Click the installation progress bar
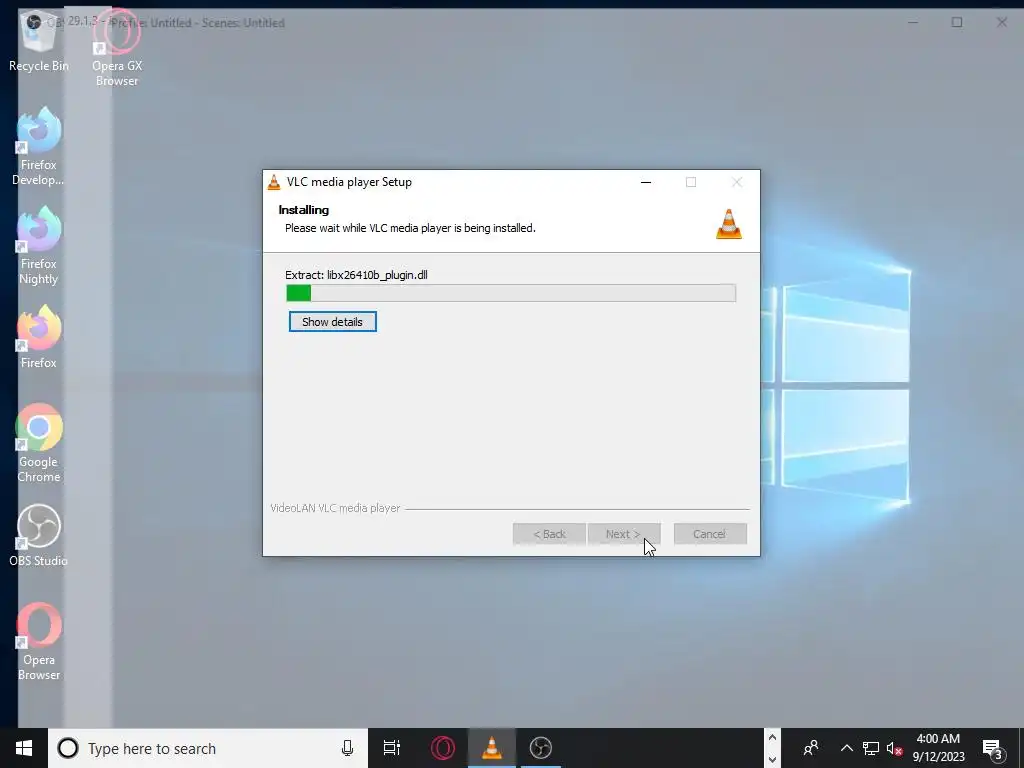The width and height of the screenshot is (1024, 768). pos(511,293)
